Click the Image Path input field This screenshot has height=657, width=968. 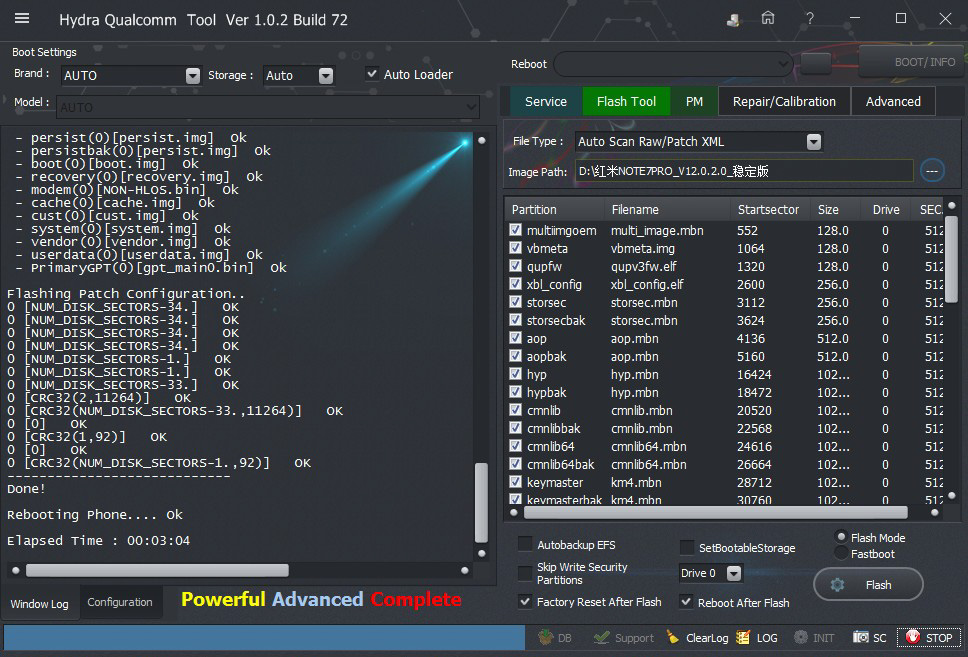coord(744,171)
